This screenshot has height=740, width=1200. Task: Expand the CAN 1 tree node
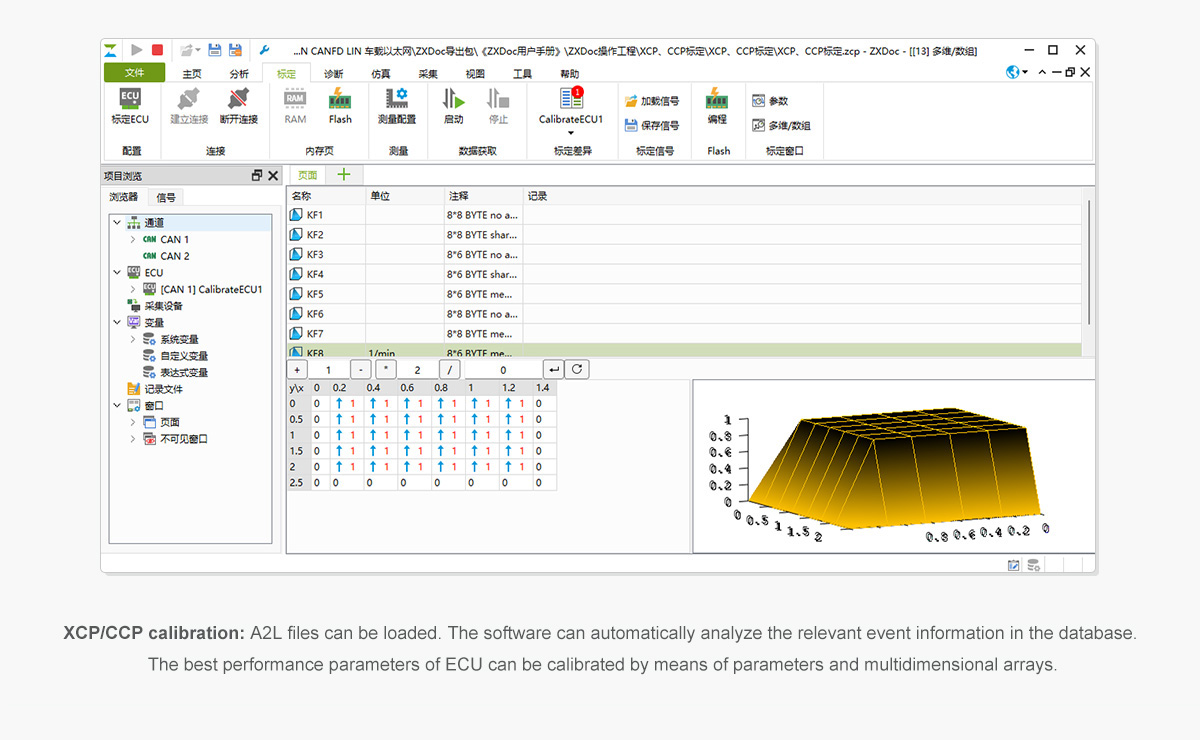133,240
